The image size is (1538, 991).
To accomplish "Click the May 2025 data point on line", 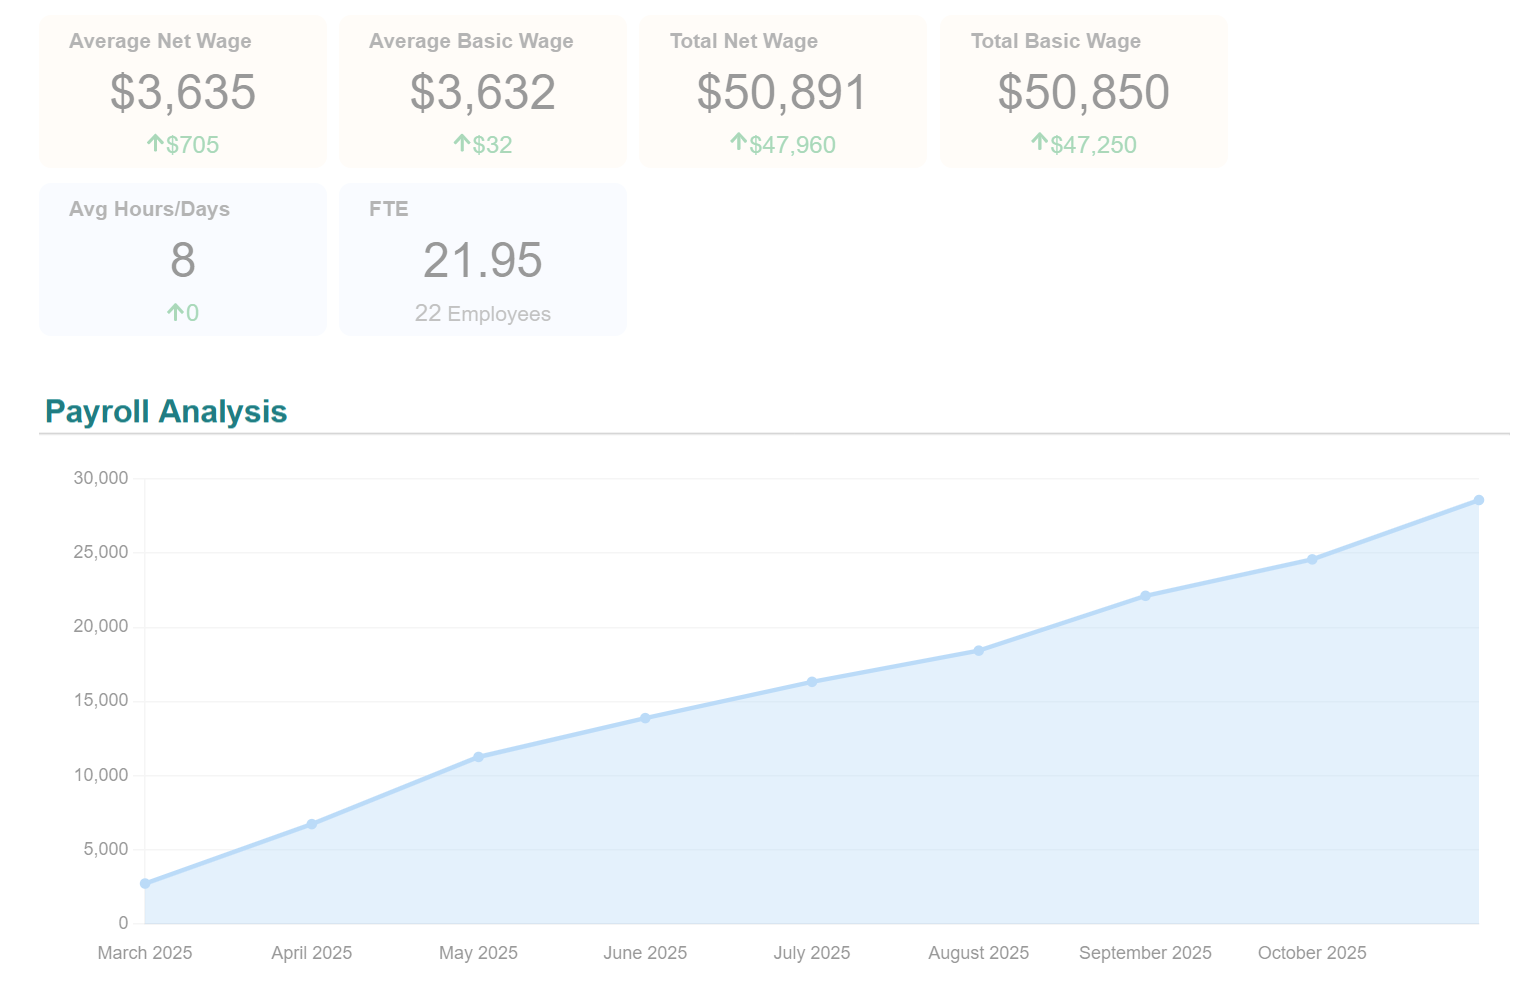I will tap(478, 757).
